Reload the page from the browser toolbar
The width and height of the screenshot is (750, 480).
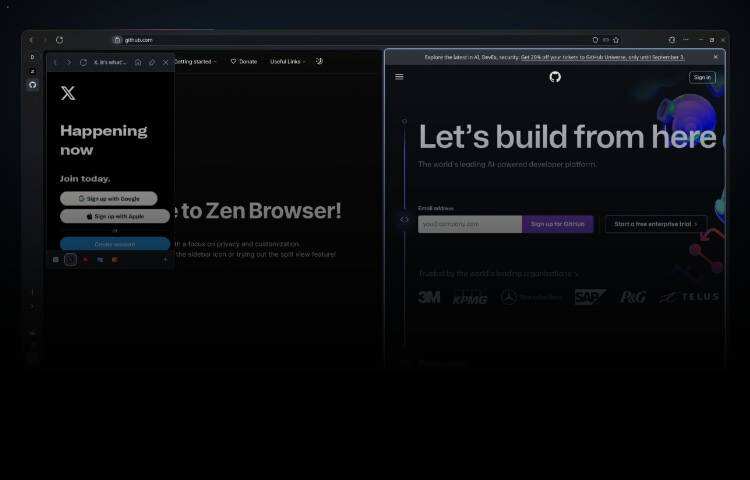(59, 40)
